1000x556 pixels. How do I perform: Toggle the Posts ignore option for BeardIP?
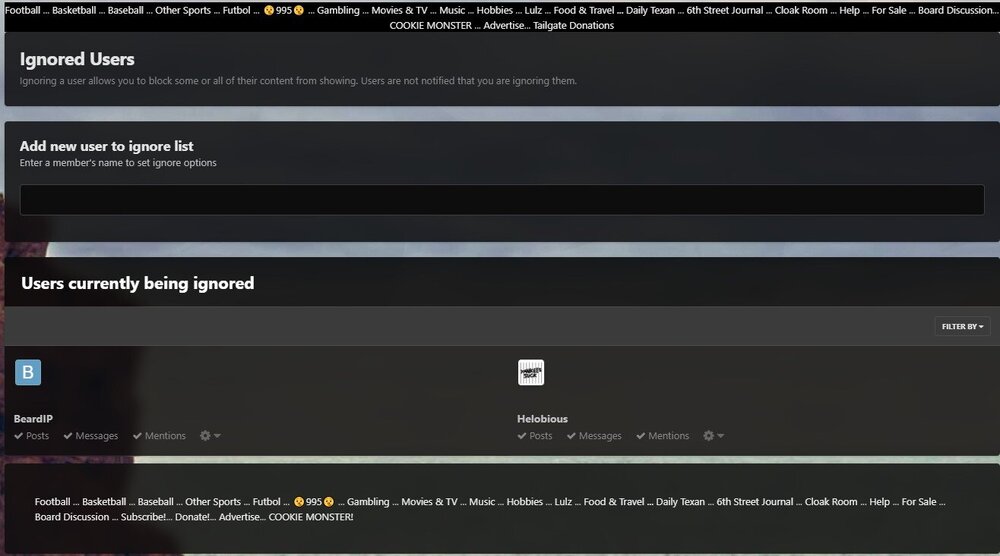[x=32, y=436]
